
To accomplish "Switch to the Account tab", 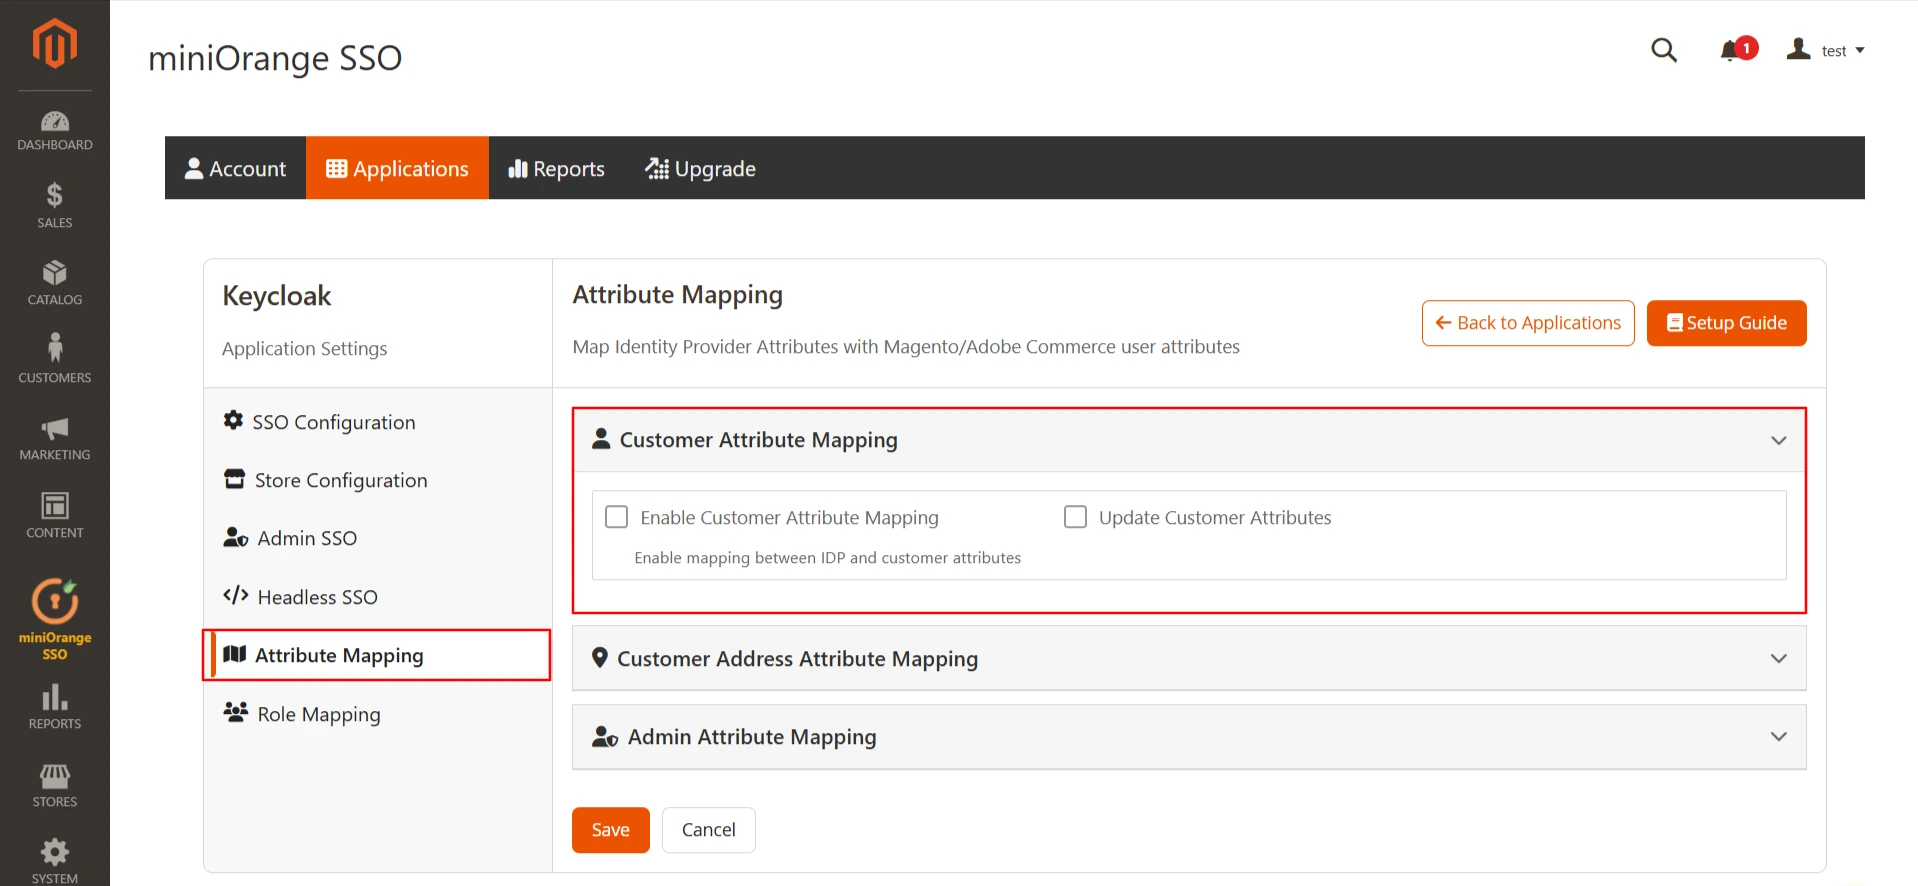I will [236, 168].
